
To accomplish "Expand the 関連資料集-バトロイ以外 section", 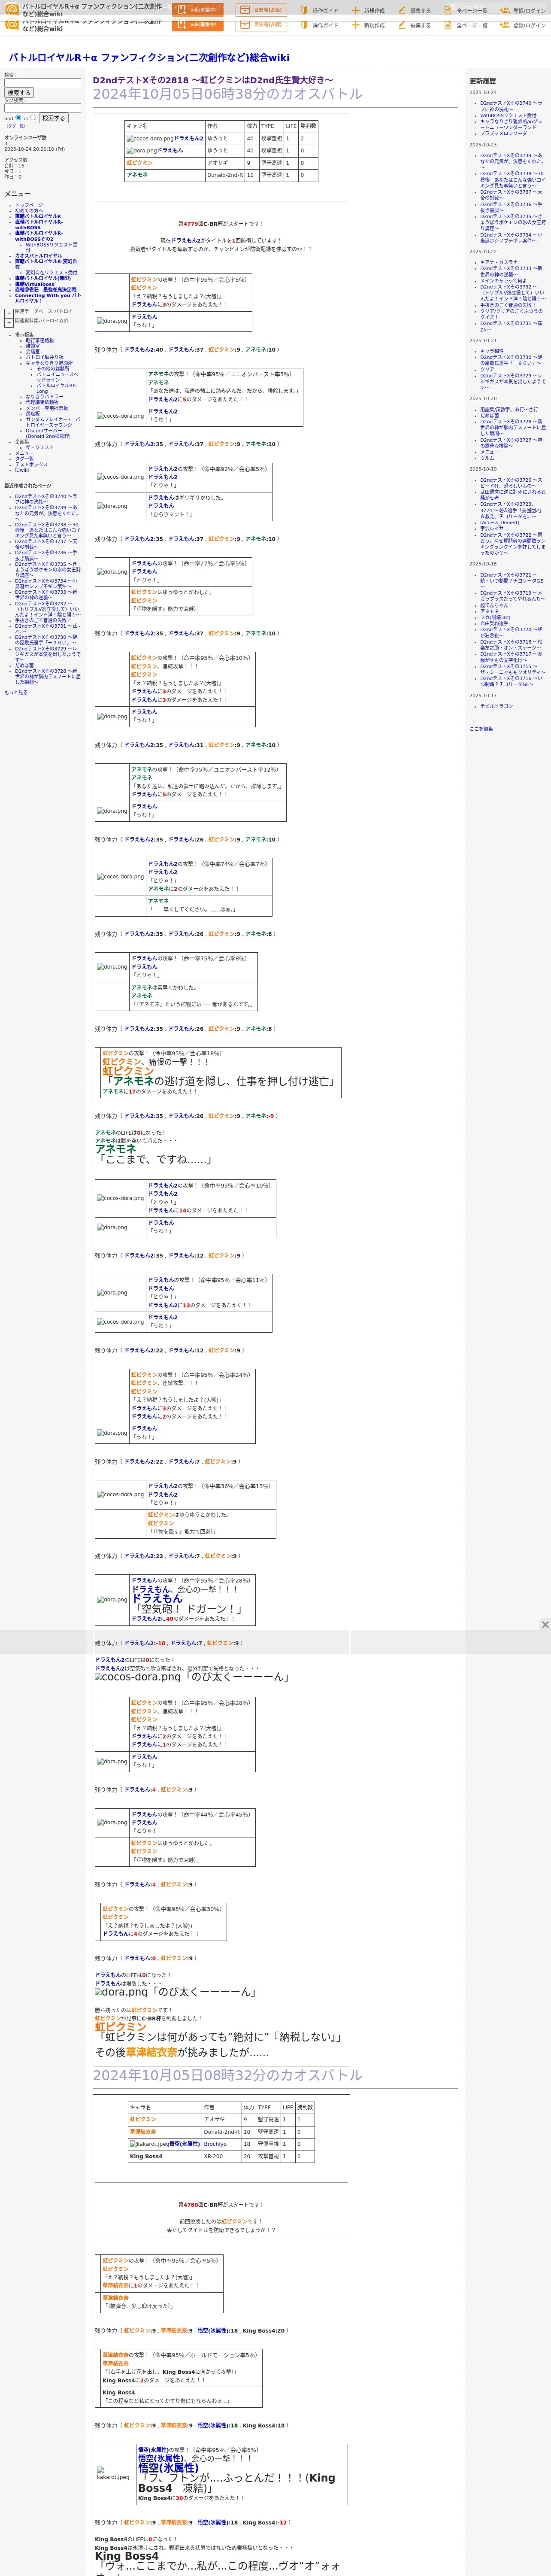I will (9, 322).
